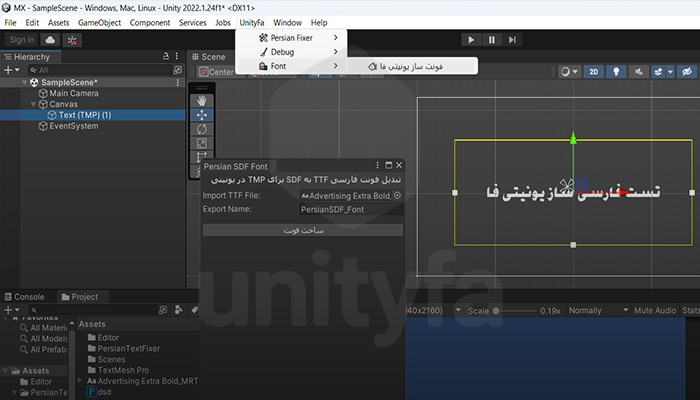The height and width of the screenshot is (400, 700).
Task: Click Stats in Game view toolbar
Action: (690, 310)
